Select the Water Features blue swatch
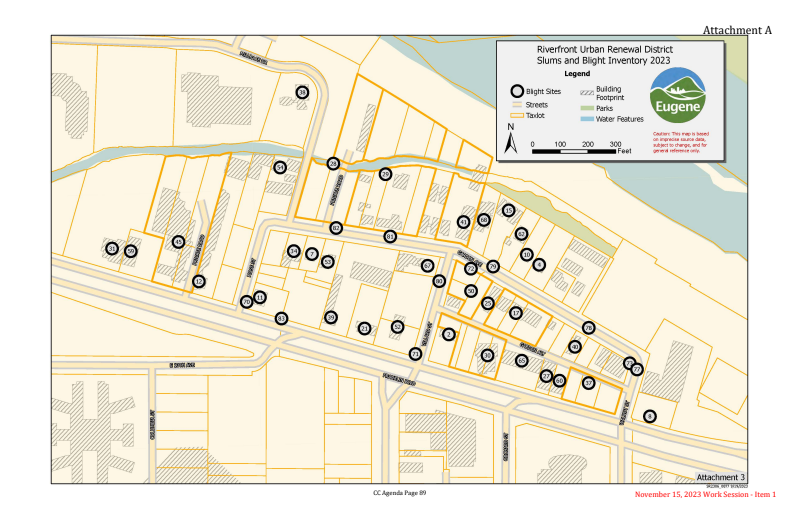 click(587, 119)
